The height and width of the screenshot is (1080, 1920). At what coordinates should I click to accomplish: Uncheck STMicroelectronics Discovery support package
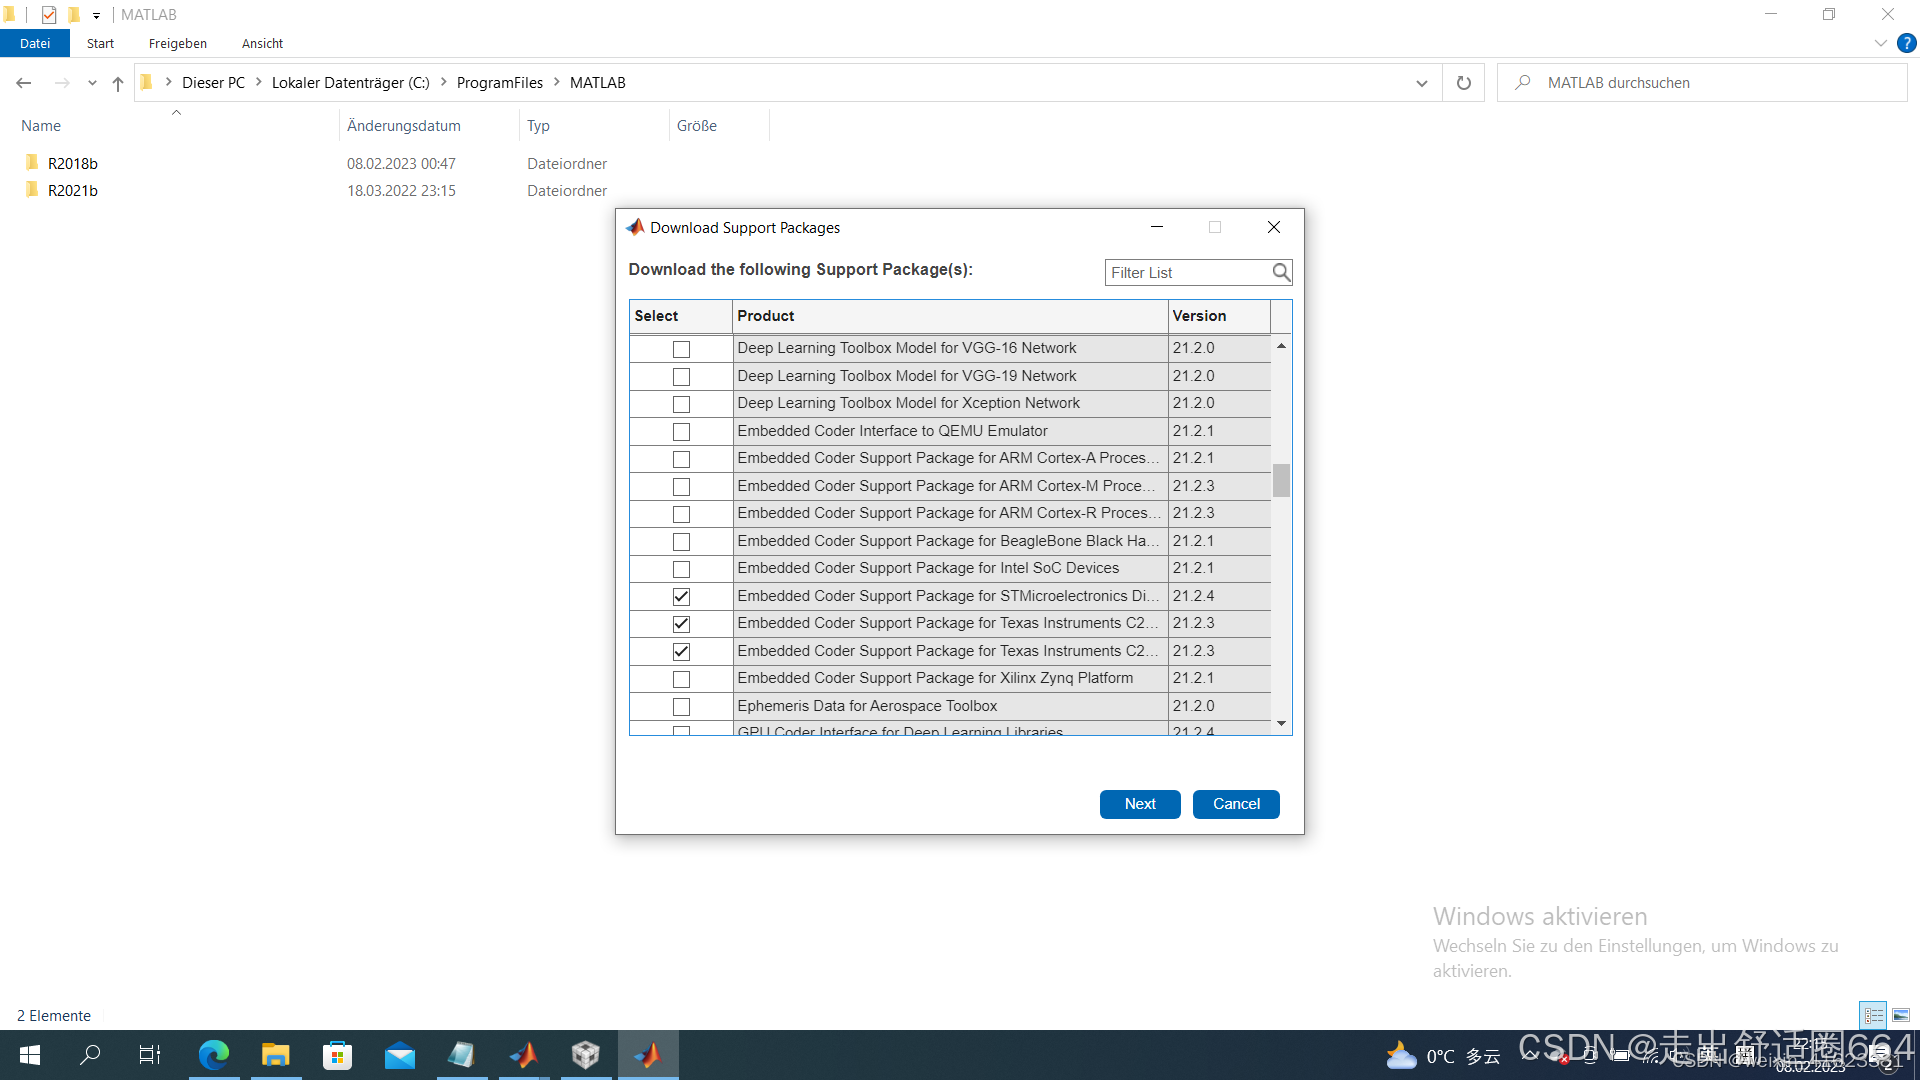point(681,596)
